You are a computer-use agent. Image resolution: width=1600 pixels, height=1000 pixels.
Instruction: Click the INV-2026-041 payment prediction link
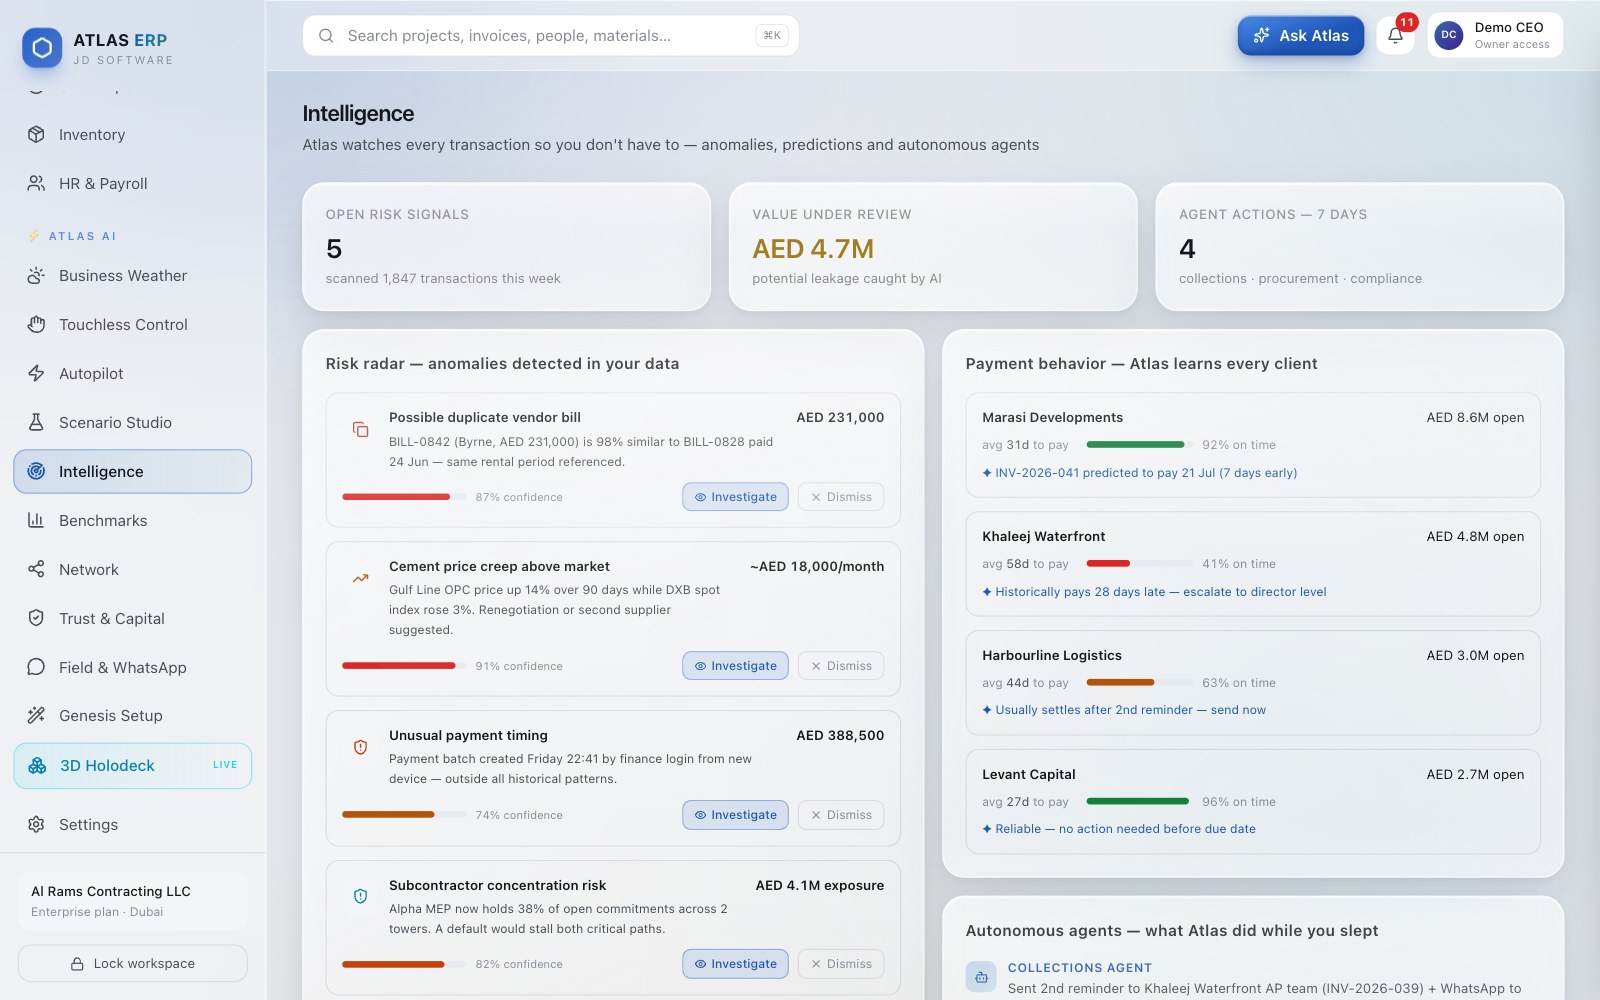coord(1140,473)
